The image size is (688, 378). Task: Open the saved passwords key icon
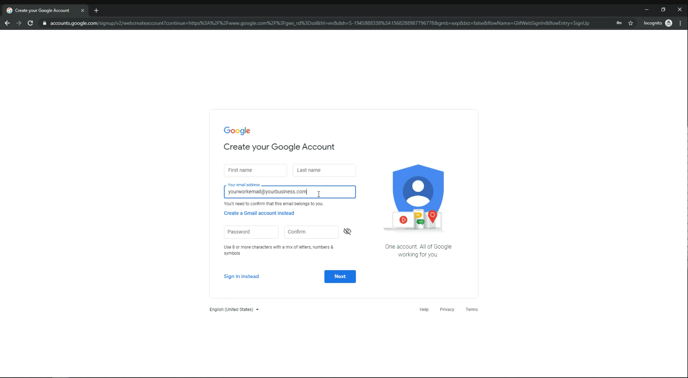click(x=619, y=23)
